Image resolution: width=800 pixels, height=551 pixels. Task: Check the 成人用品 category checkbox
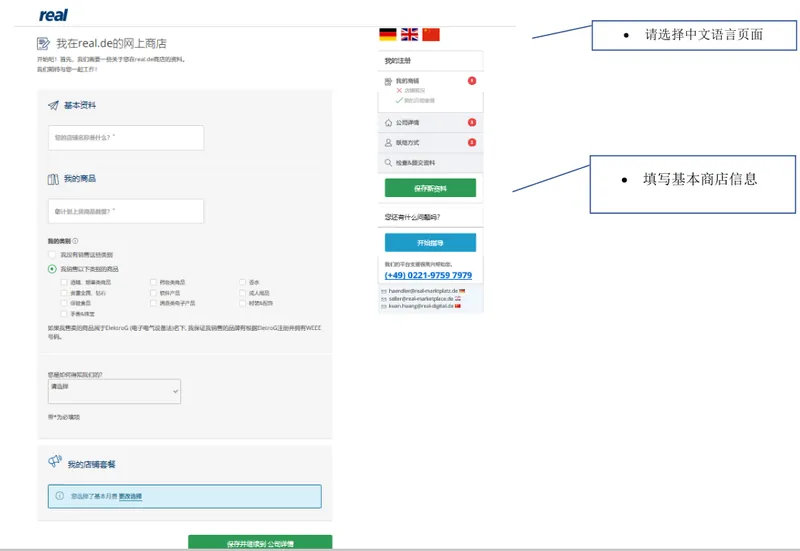coord(242,293)
